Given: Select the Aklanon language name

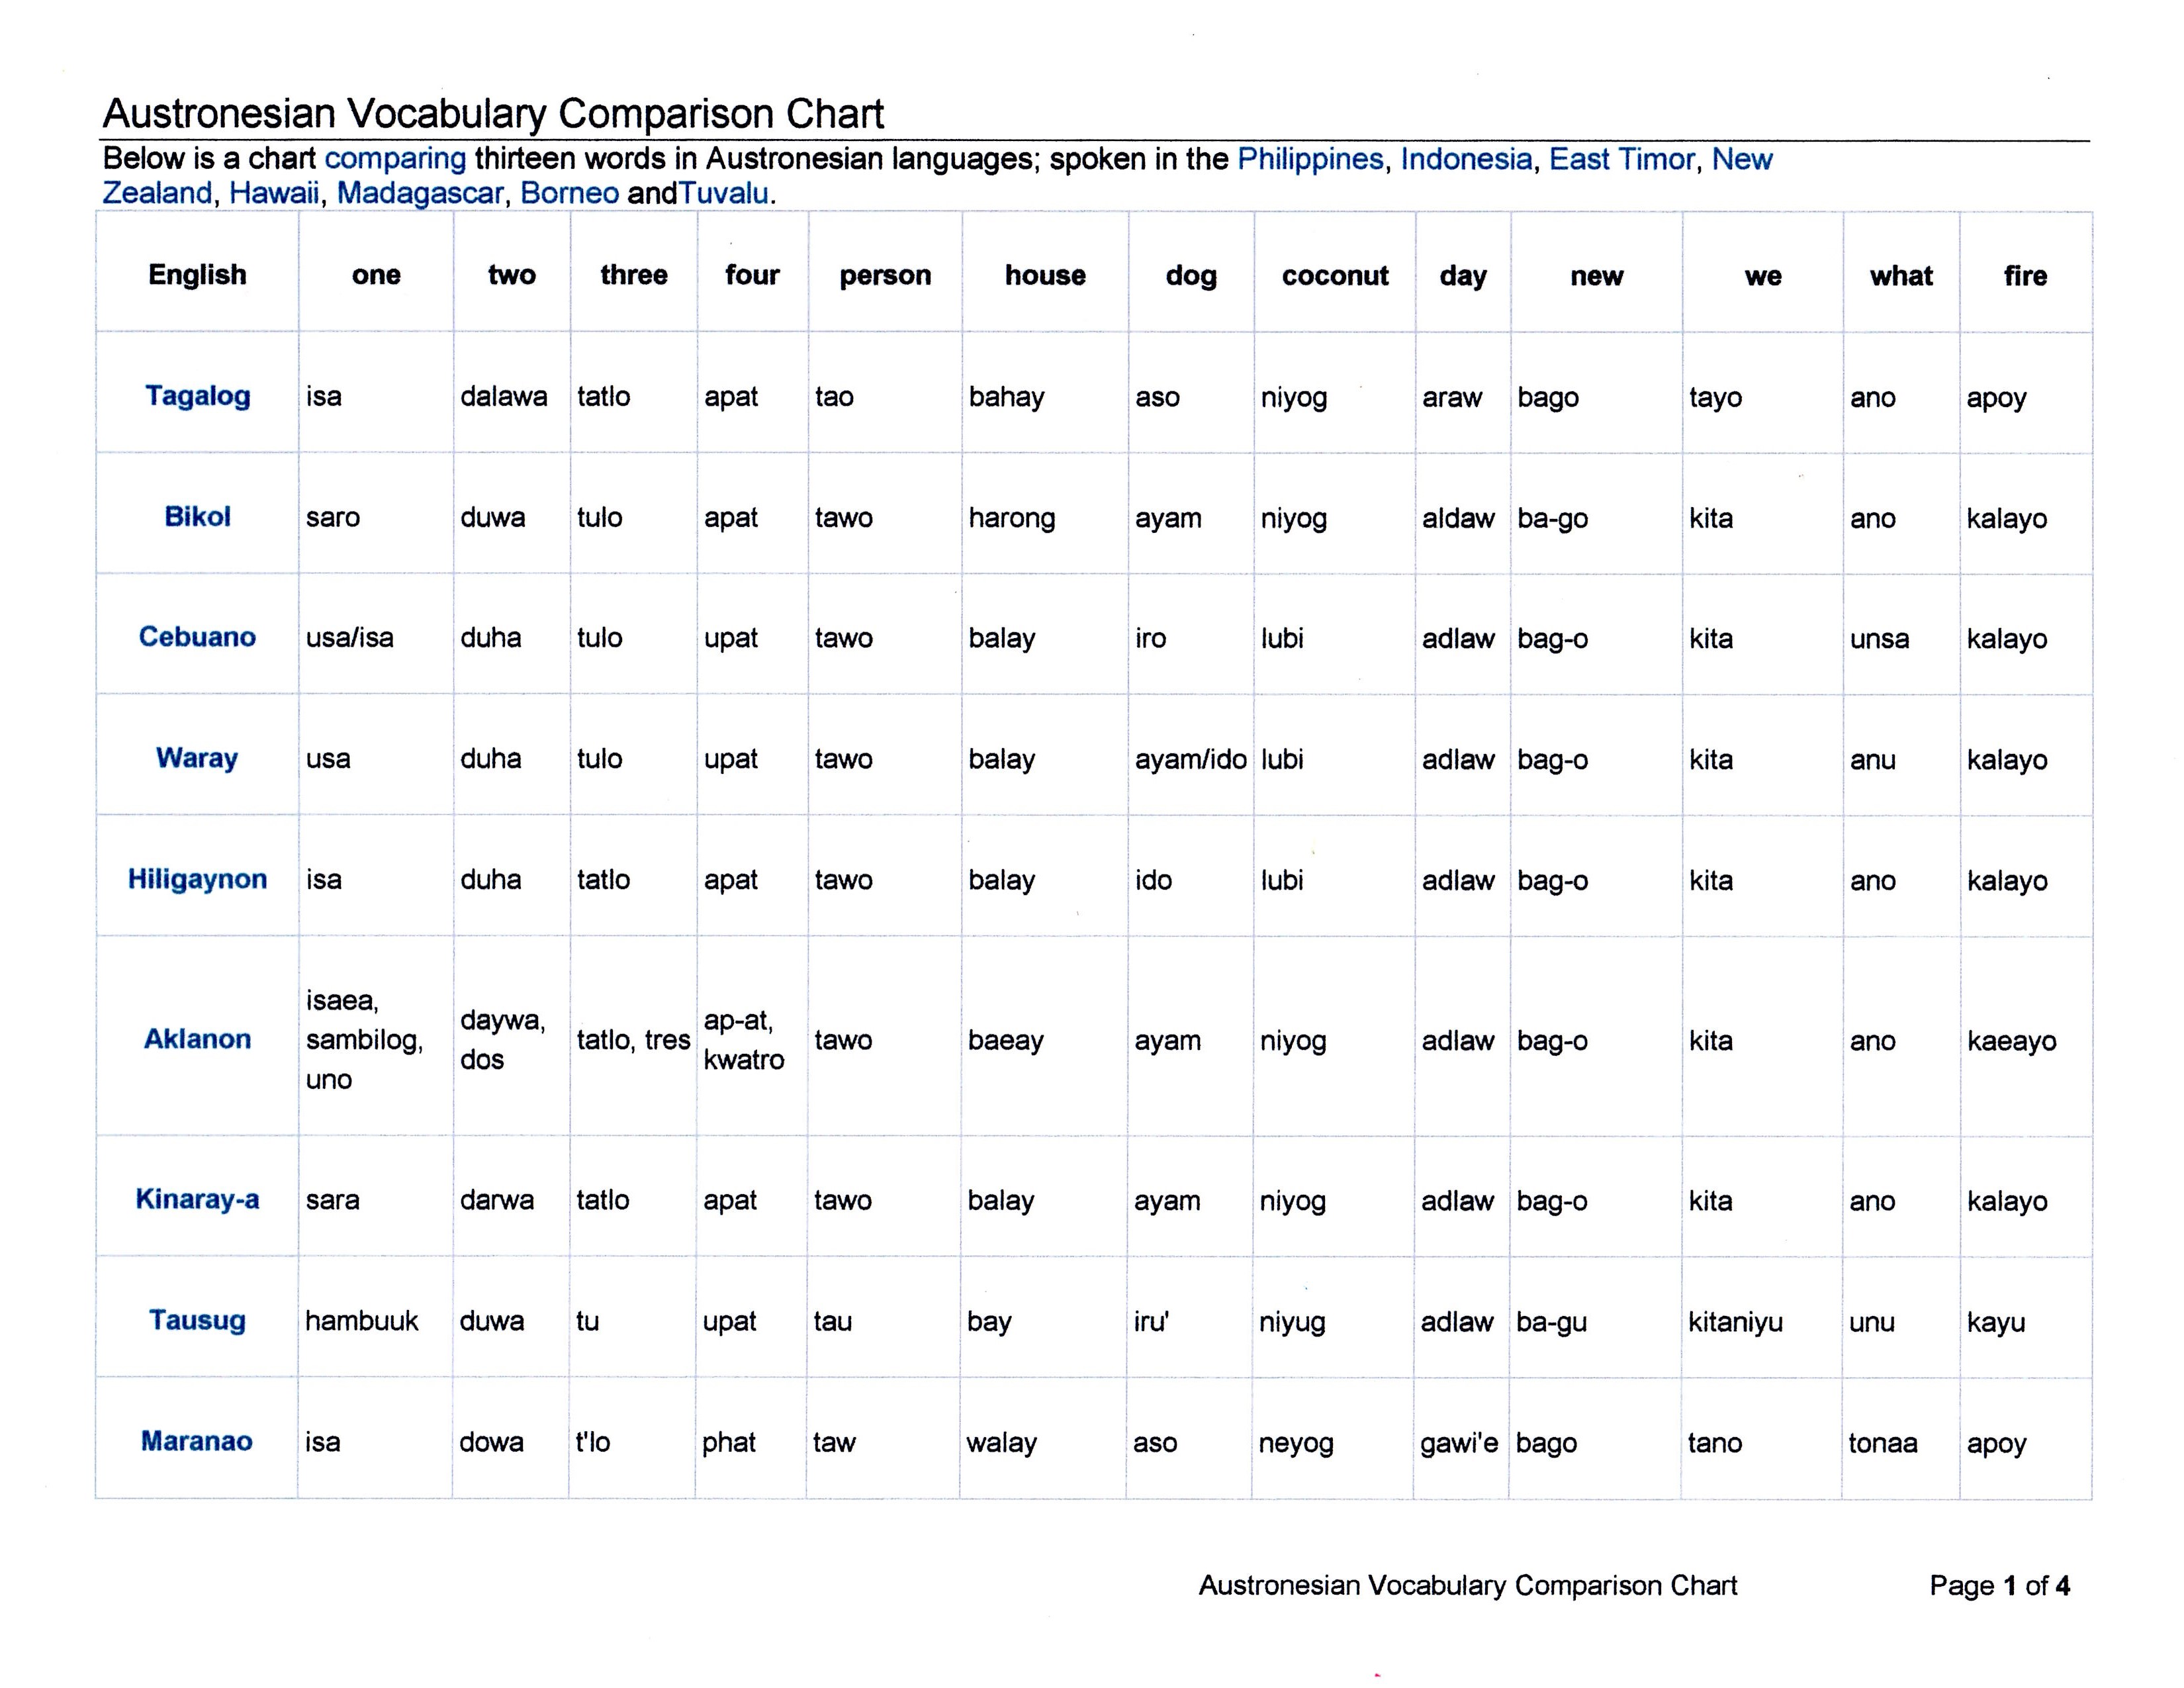Looking at the screenshot, I should point(198,1039).
